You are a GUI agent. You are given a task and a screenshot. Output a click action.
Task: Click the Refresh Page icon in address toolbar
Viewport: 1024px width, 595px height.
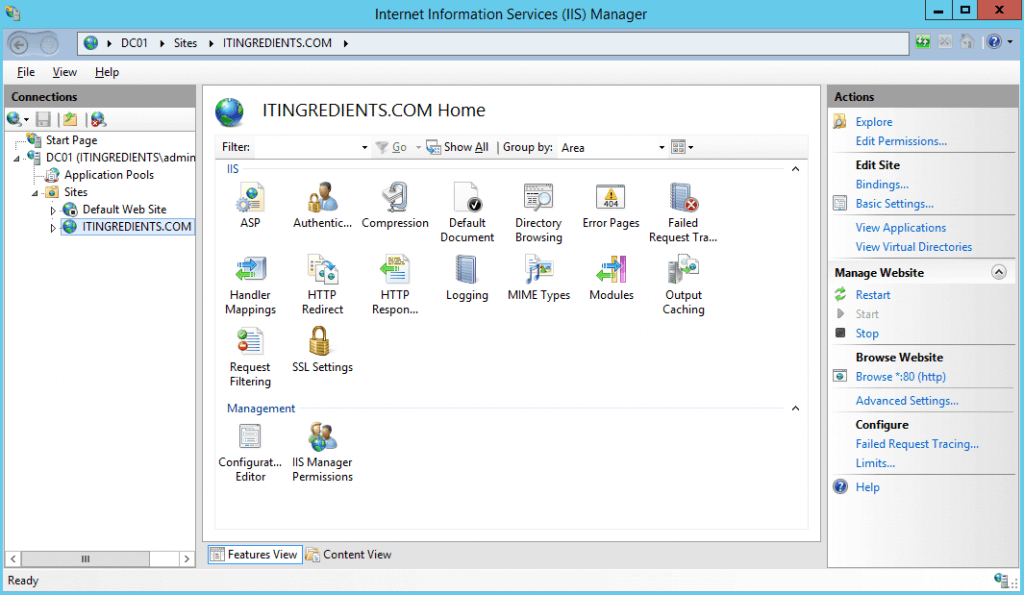tap(923, 42)
